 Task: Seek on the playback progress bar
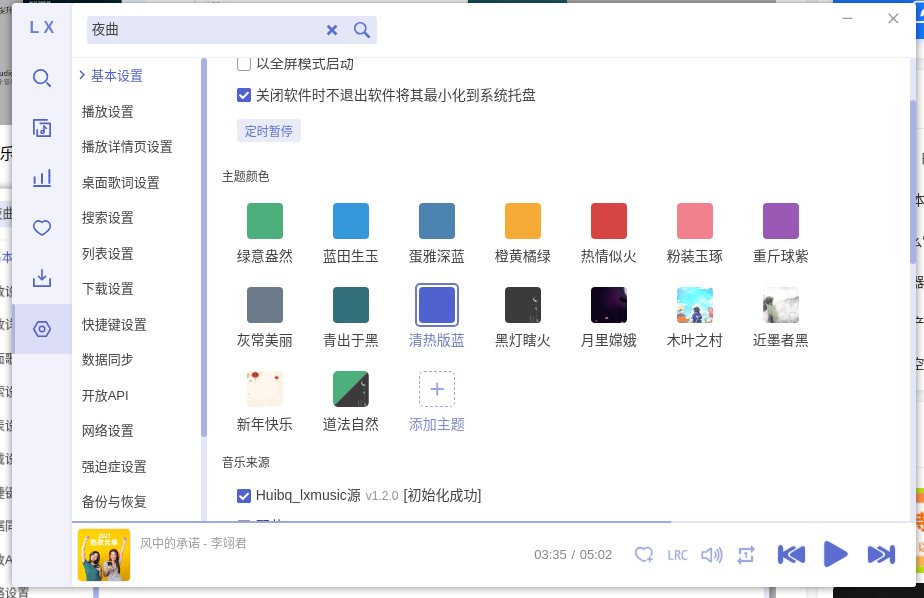pos(494,521)
